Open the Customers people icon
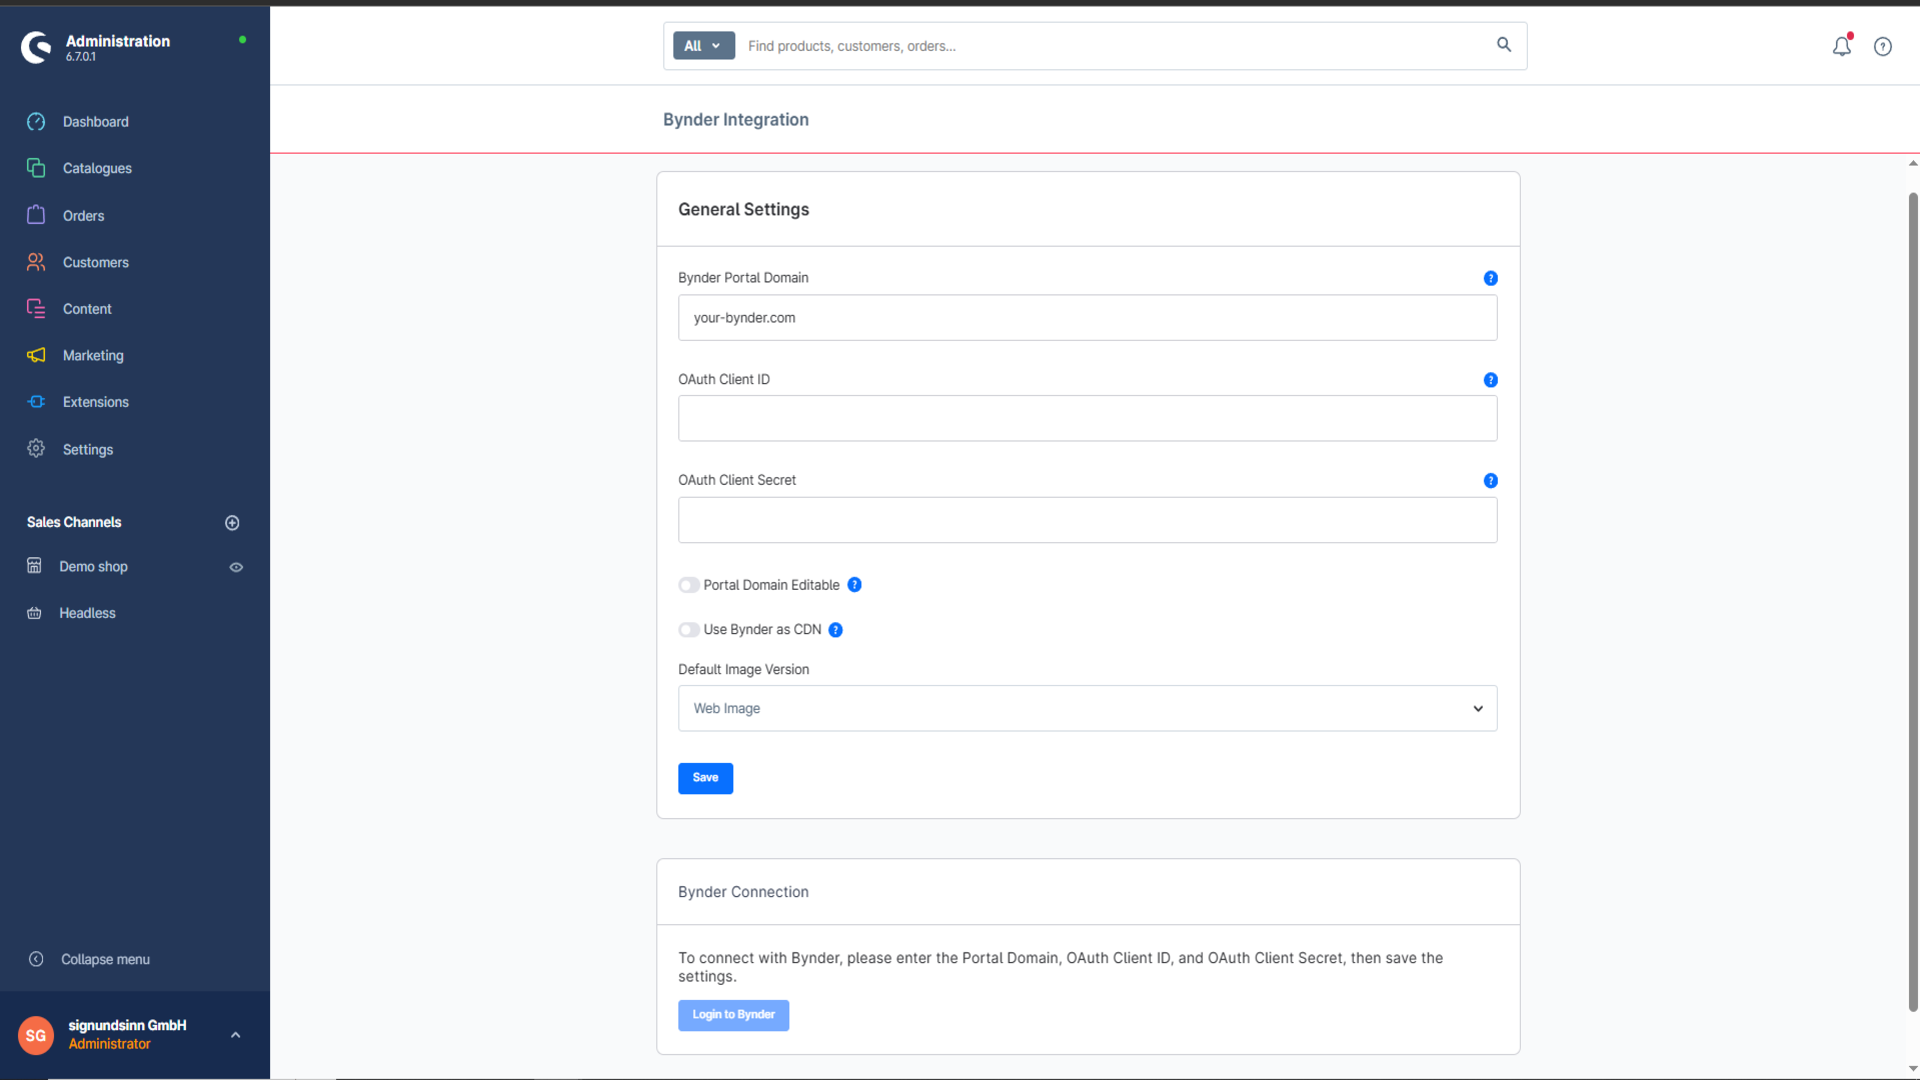1920x1080 pixels. coord(36,262)
